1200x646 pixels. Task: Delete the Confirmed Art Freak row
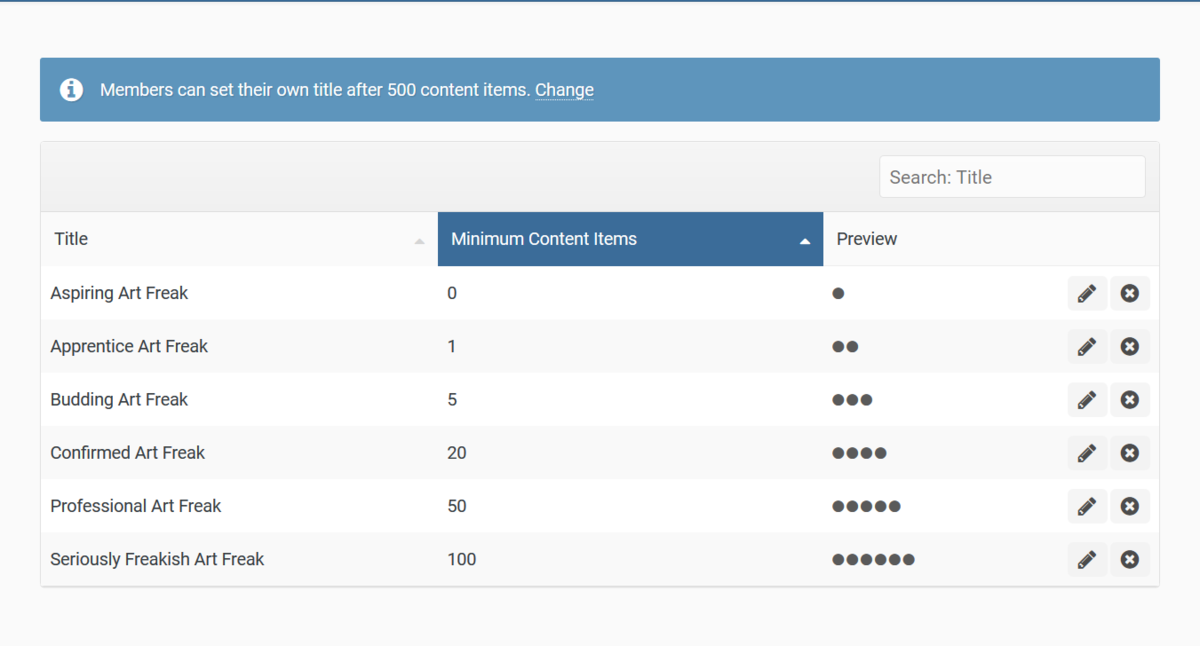point(1130,453)
